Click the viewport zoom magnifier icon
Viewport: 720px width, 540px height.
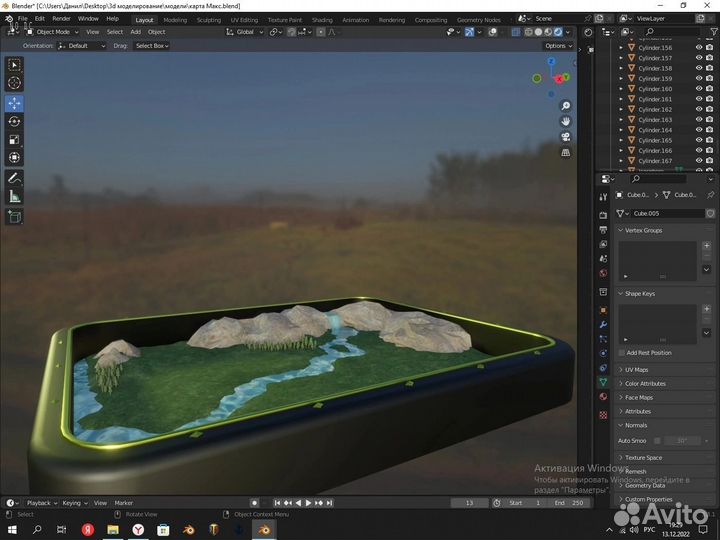566,106
